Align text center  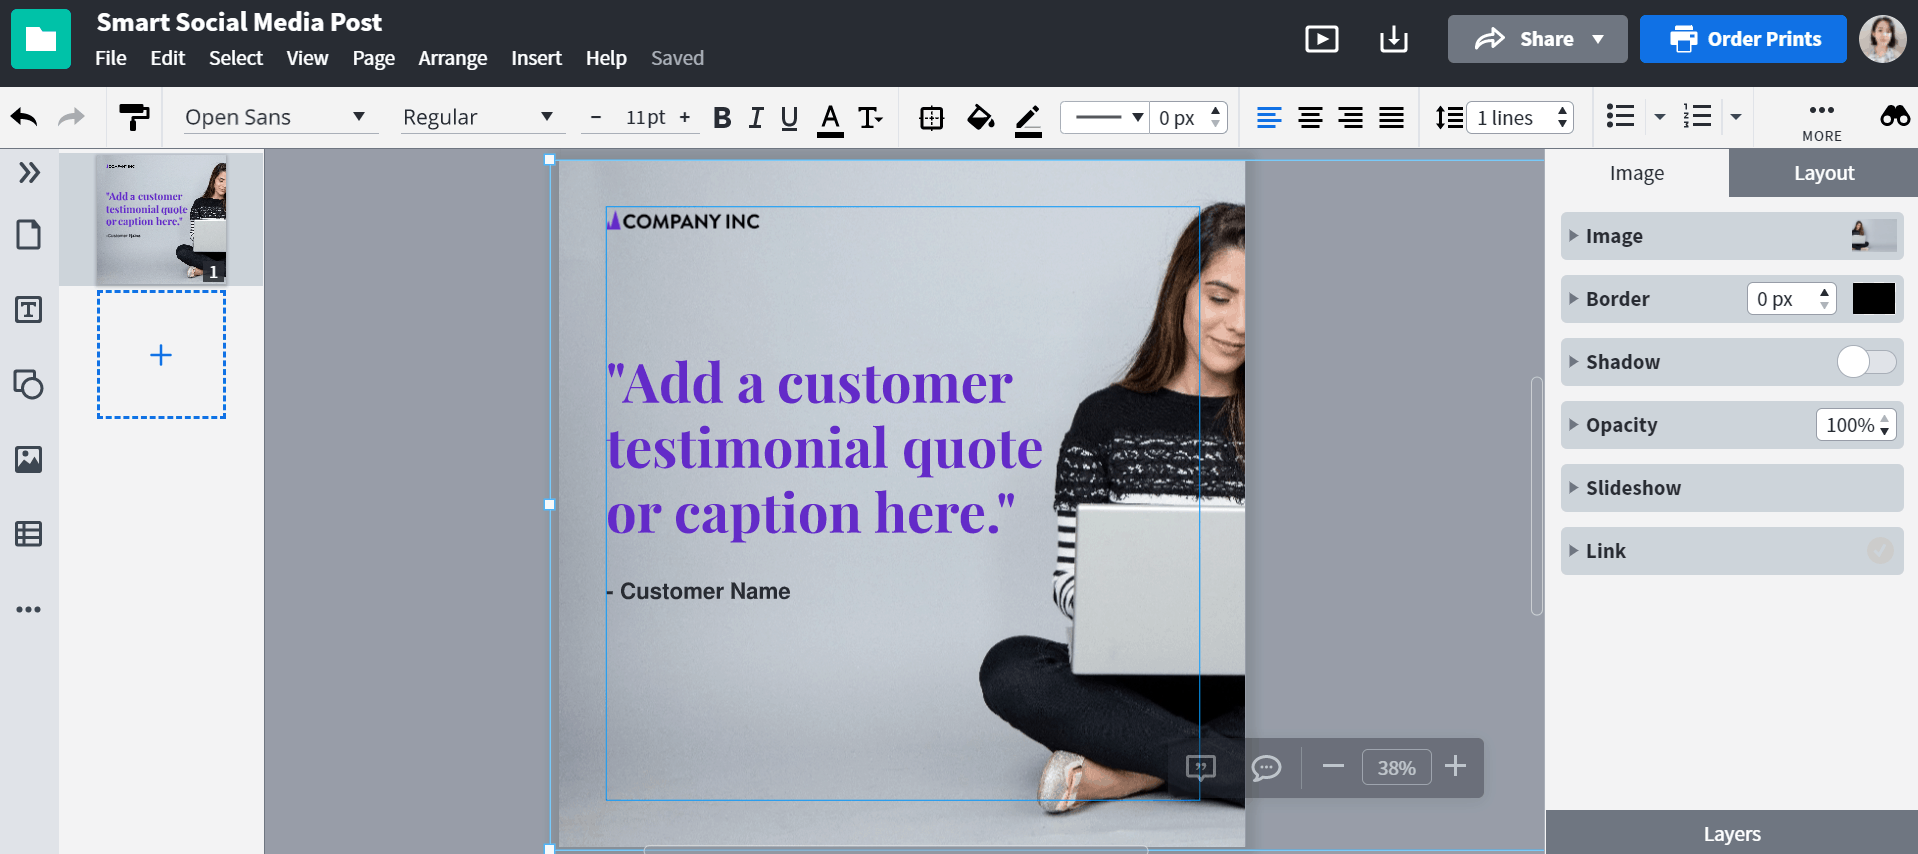pyautogui.click(x=1310, y=118)
